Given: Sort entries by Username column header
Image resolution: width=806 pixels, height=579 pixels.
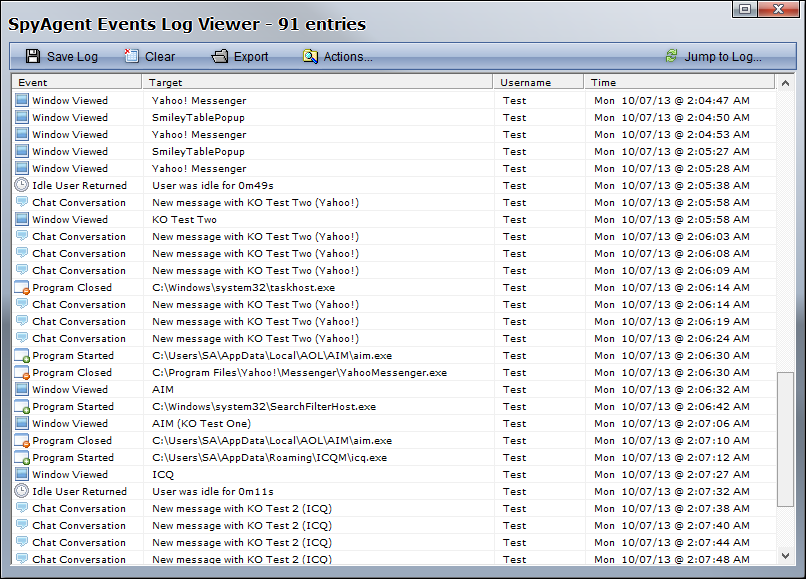Looking at the screenshot, I should click(538, 83).
